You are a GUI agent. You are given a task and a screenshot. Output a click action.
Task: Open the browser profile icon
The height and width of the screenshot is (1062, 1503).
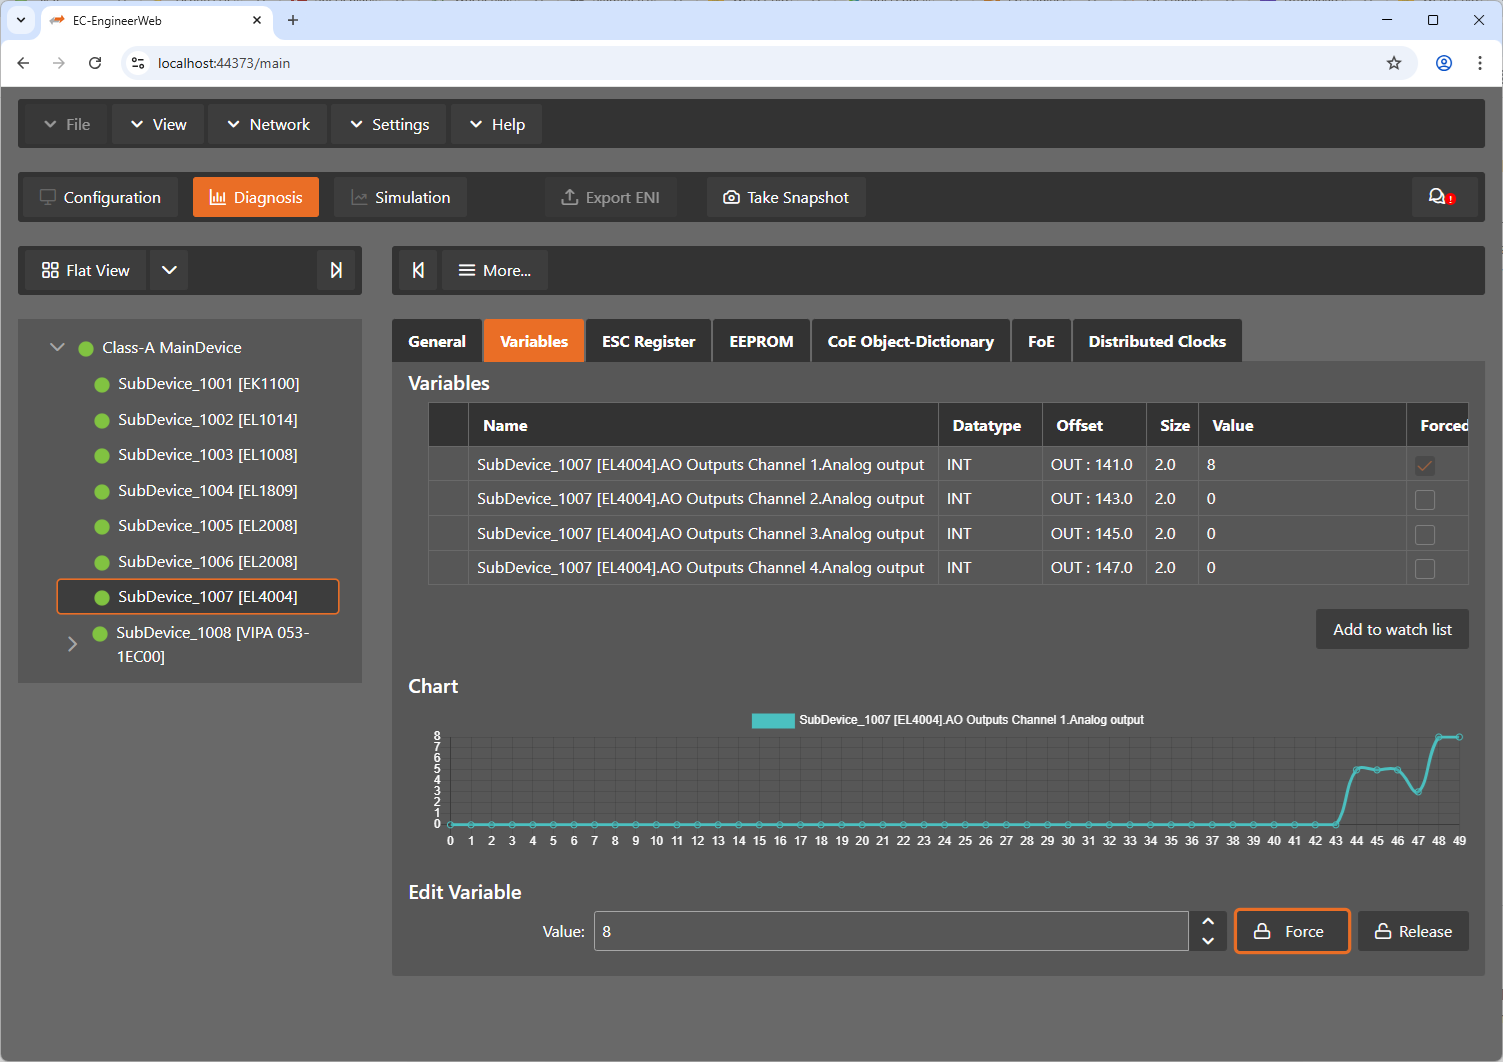[1444, 63]
